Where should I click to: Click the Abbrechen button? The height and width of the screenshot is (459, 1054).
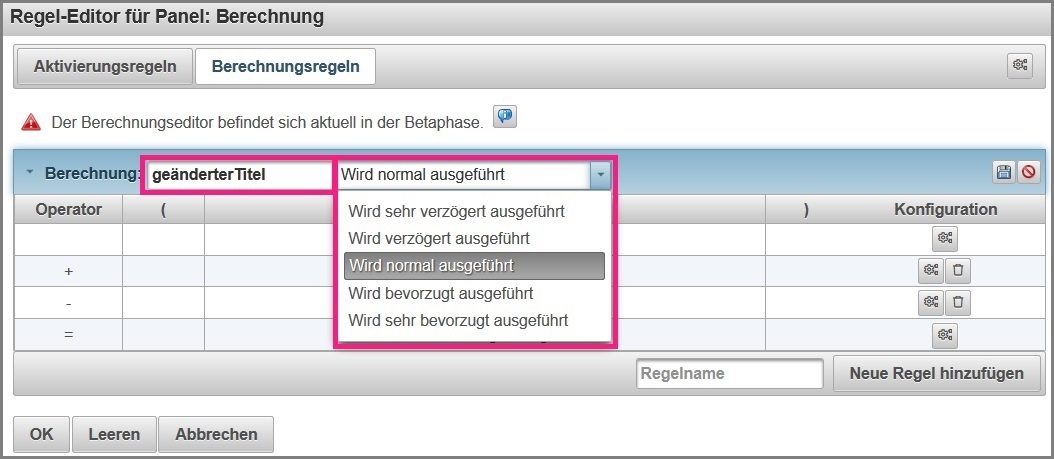click(x=216, y=434)
